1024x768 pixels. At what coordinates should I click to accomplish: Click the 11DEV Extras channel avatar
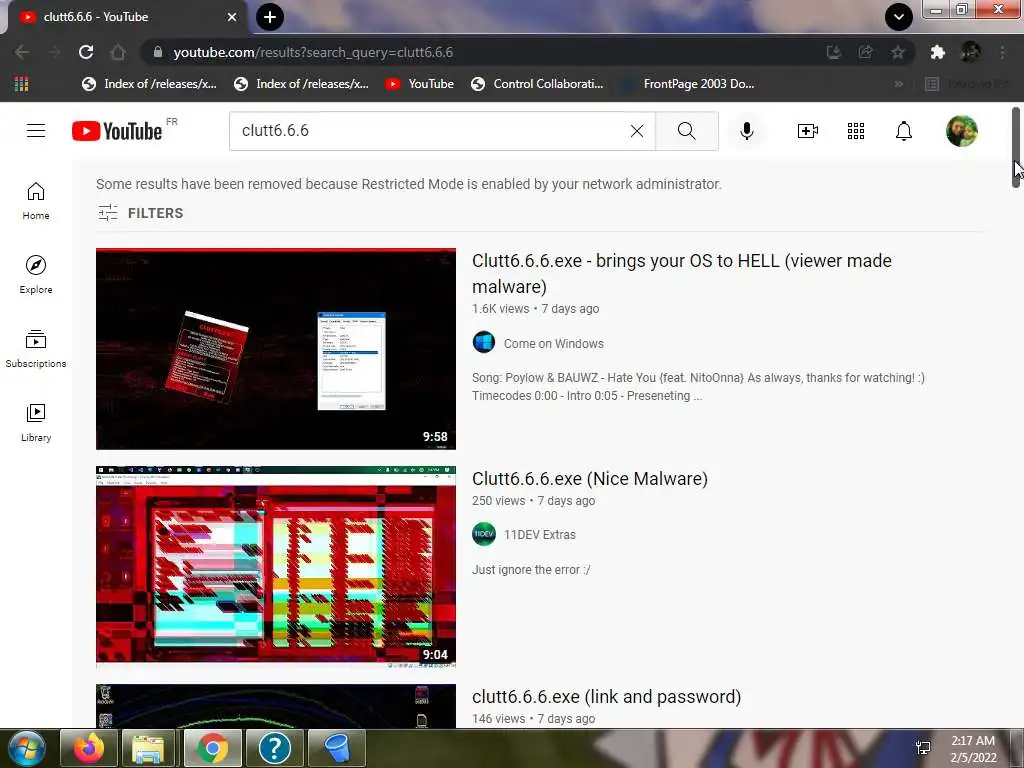click(484, 534)
